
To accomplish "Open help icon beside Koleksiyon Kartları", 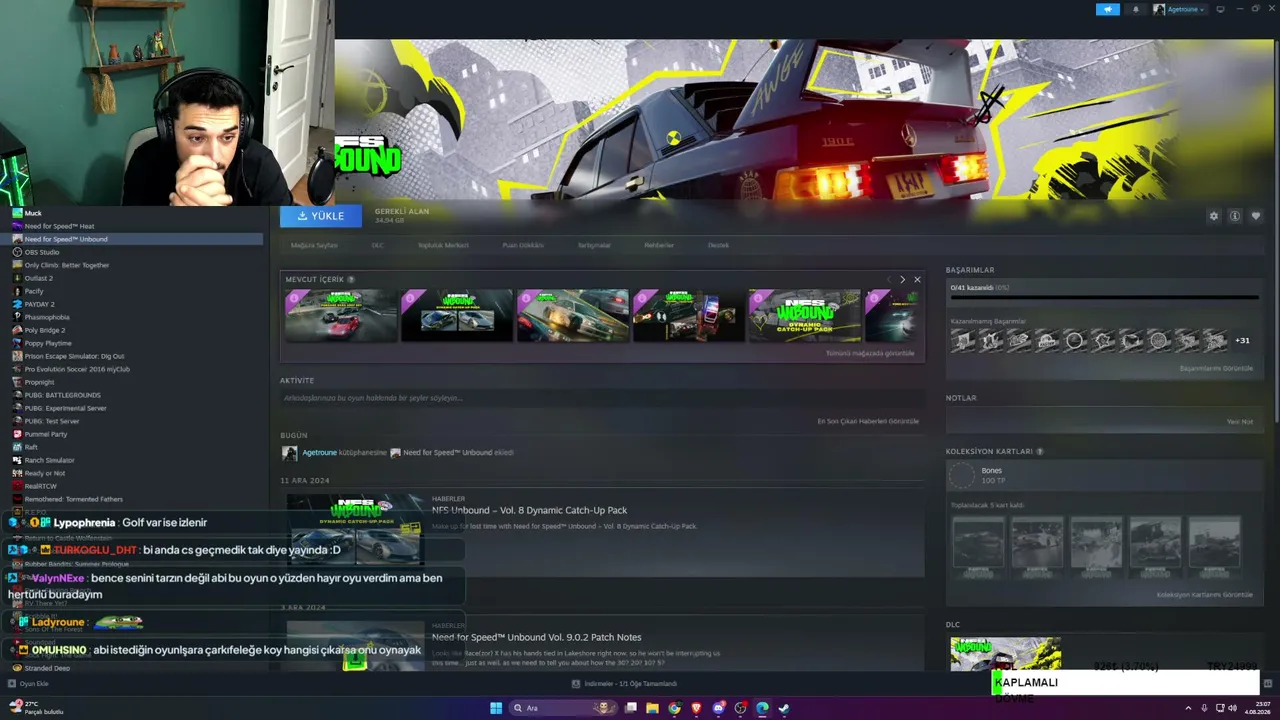I will point(1040,451).
